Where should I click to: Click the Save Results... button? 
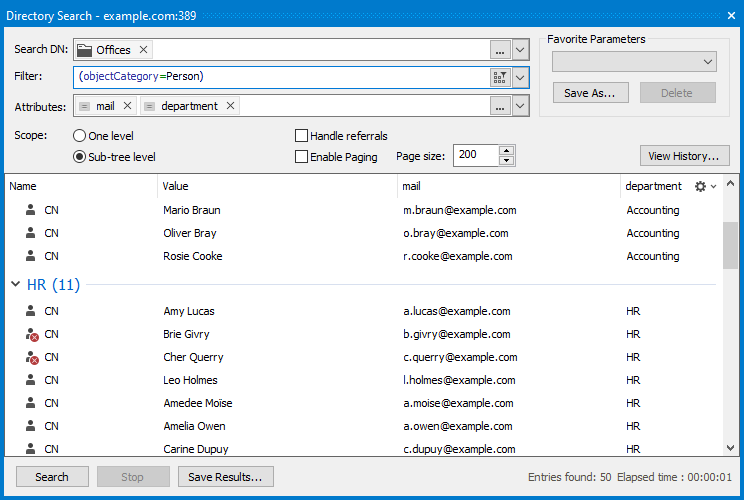click(x=225, y=477)
